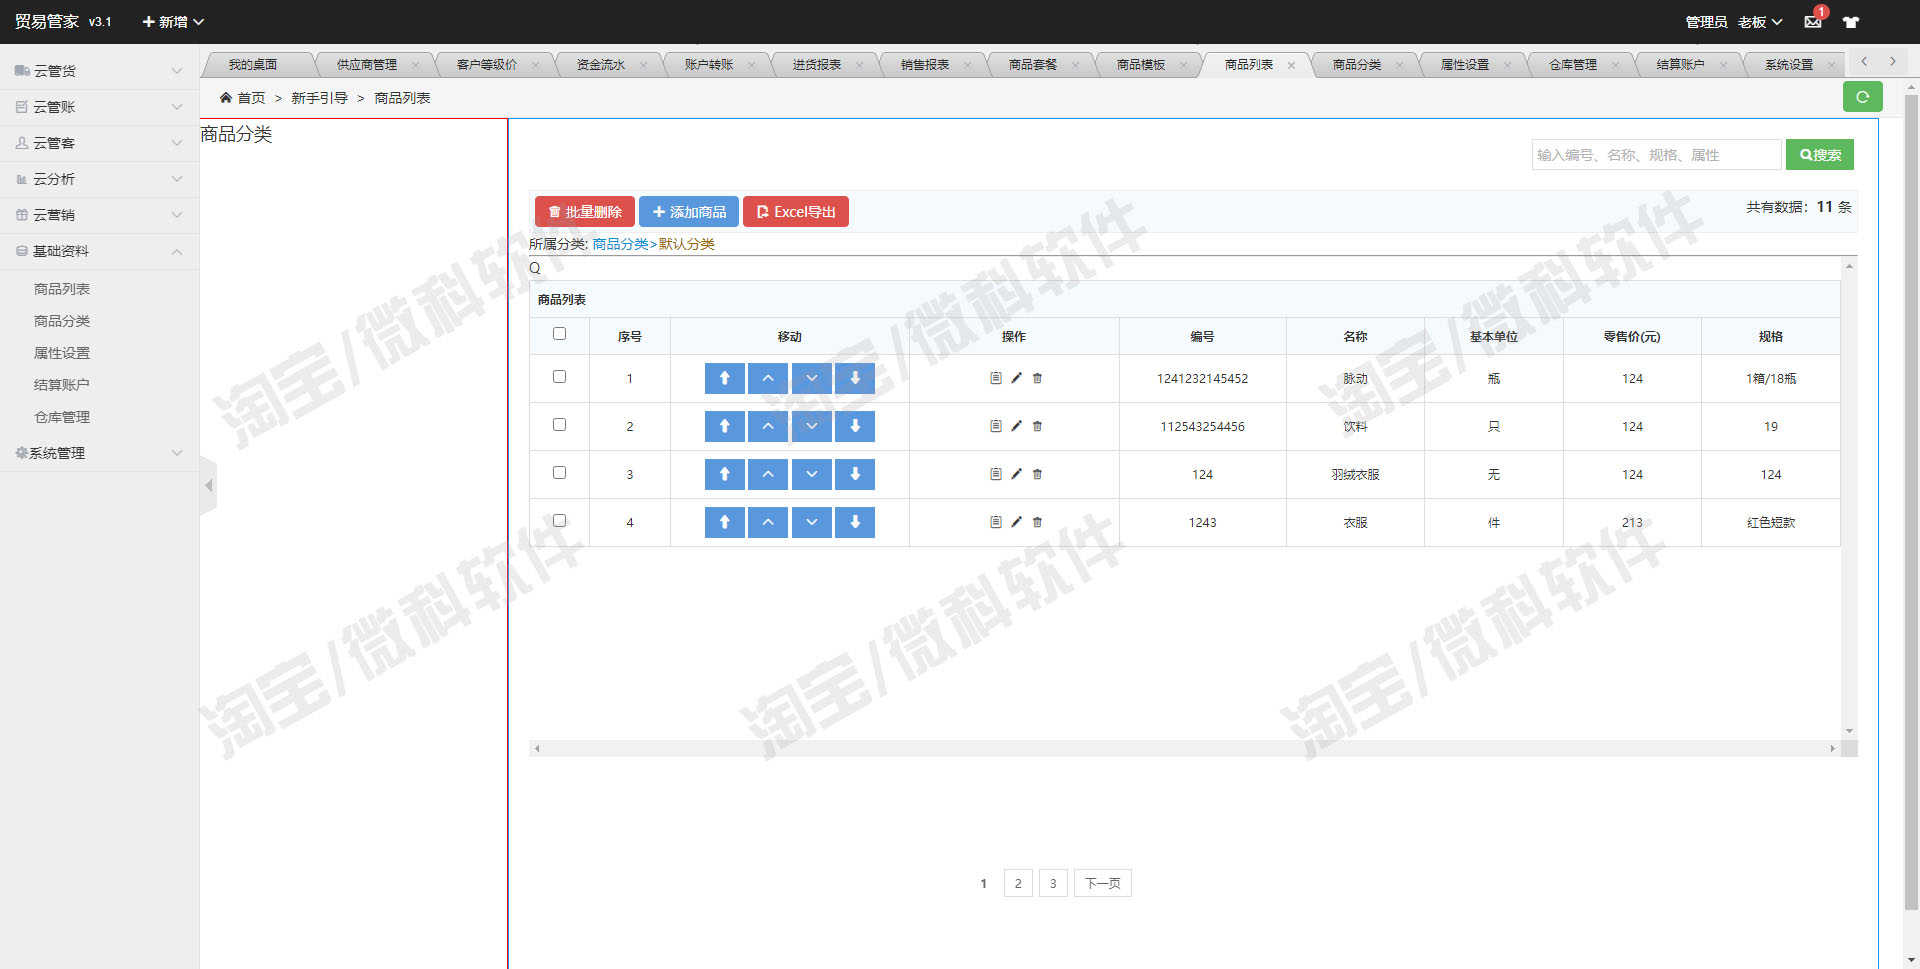Switch to the 供应商管理 tab
The image size is (1920, 969).
[366, 65]
